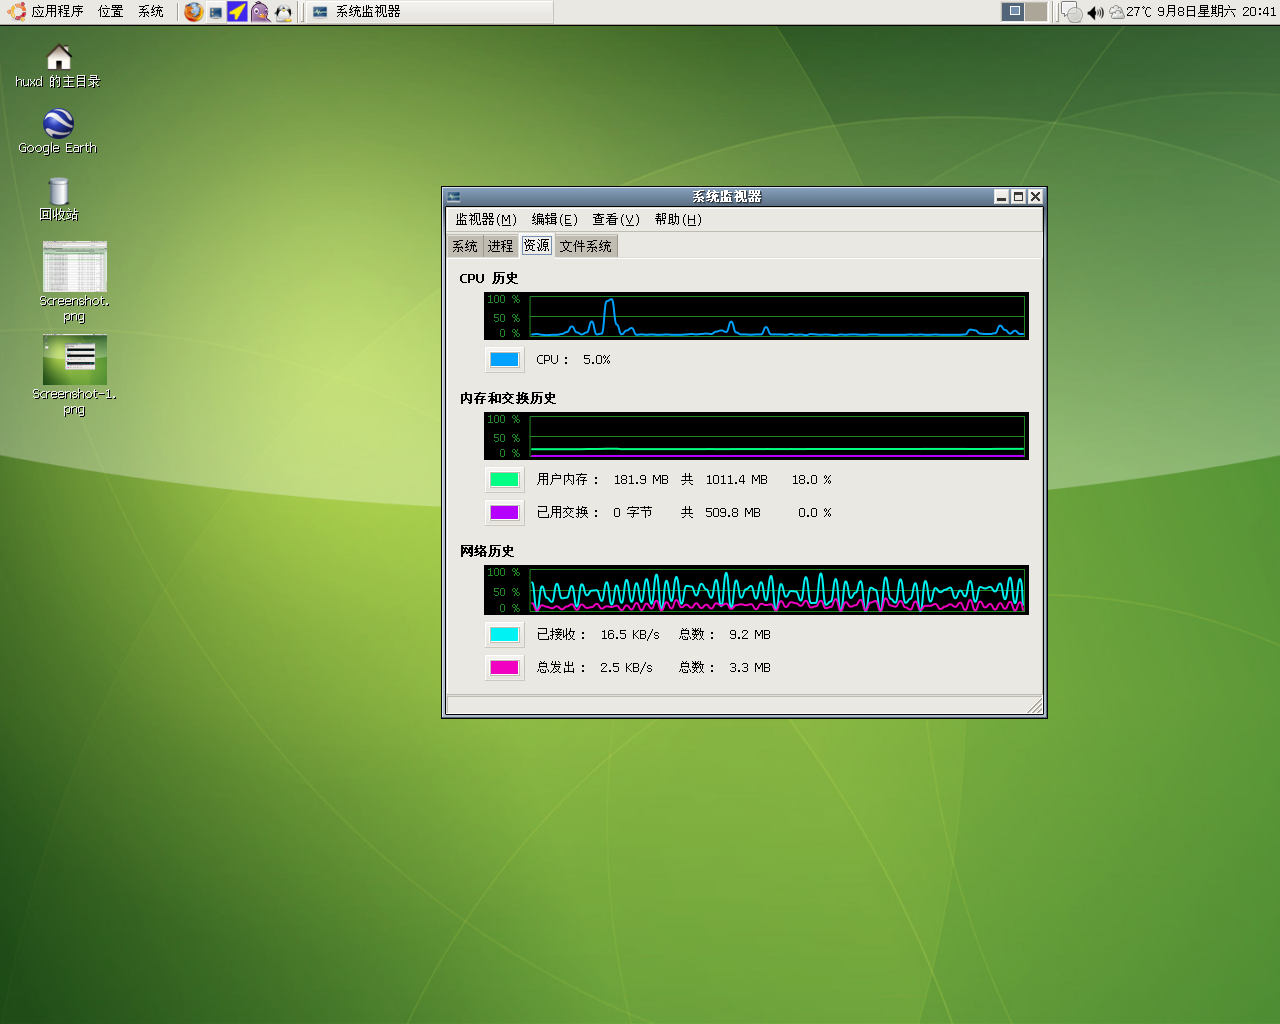1280x1024 pixels.
Task: Open the 查看(V) menu
Action: [x=615, y=219]
